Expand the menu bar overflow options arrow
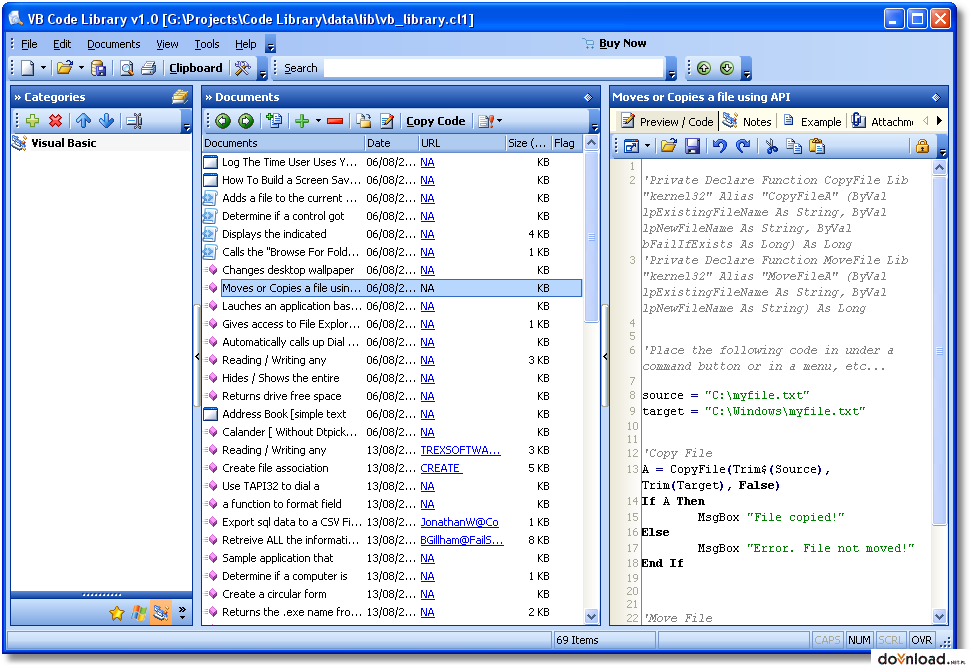This screenshot has width=971, height=668. 271,45
